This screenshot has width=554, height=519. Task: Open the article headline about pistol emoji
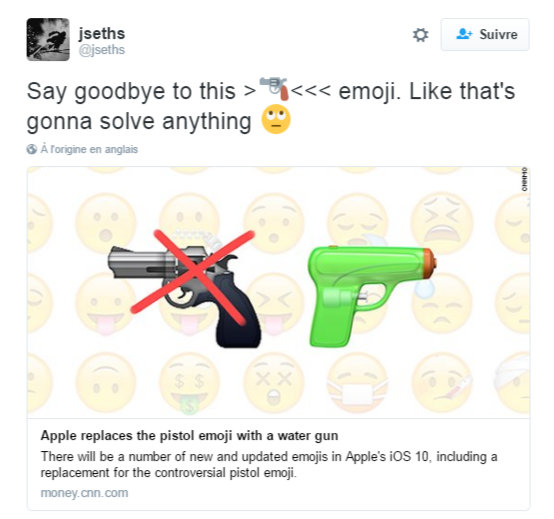pos(189,435)
